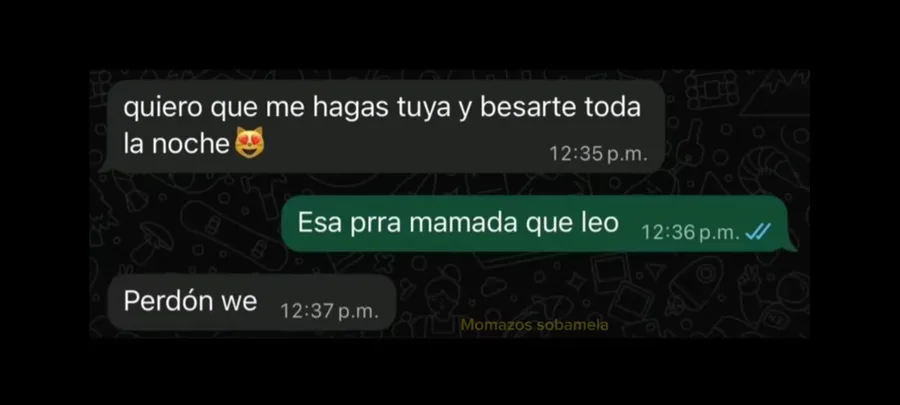This screenshot has width=900, height=405.
Task: Select the green 'Esa prra mamada que leo' bubble
Action: click(538, 223)
